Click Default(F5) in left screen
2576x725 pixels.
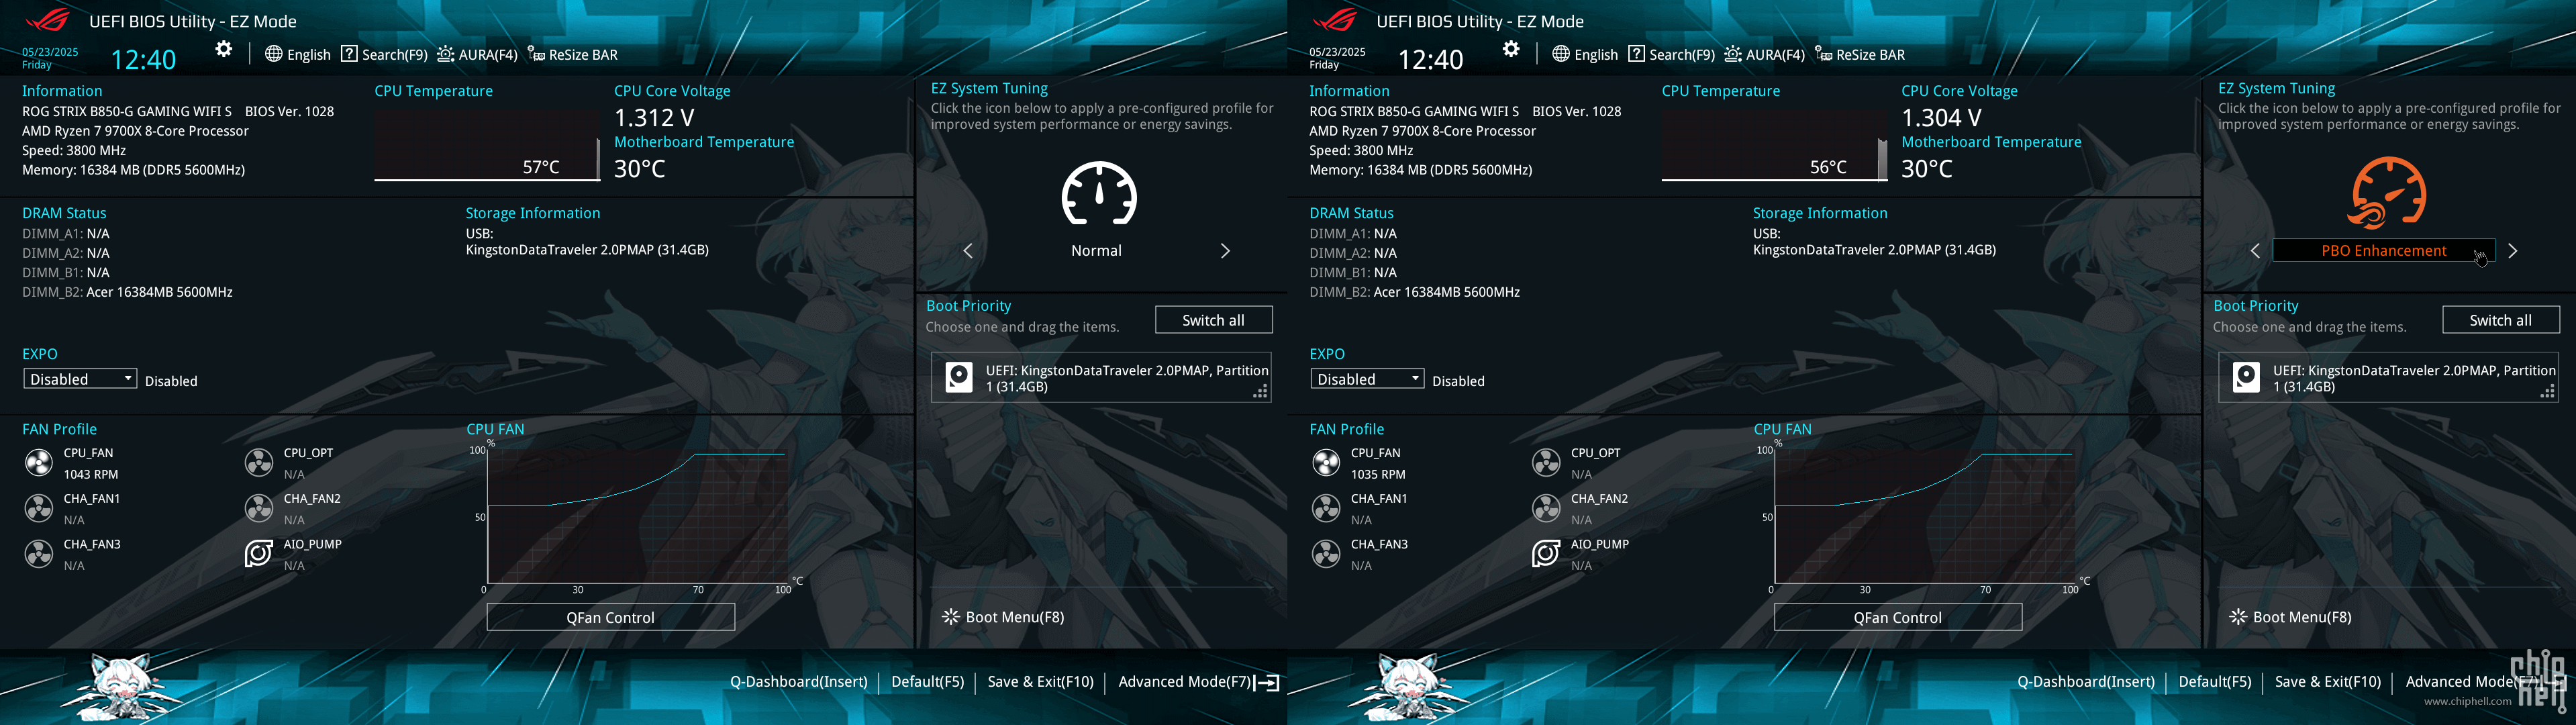(927, 682)
